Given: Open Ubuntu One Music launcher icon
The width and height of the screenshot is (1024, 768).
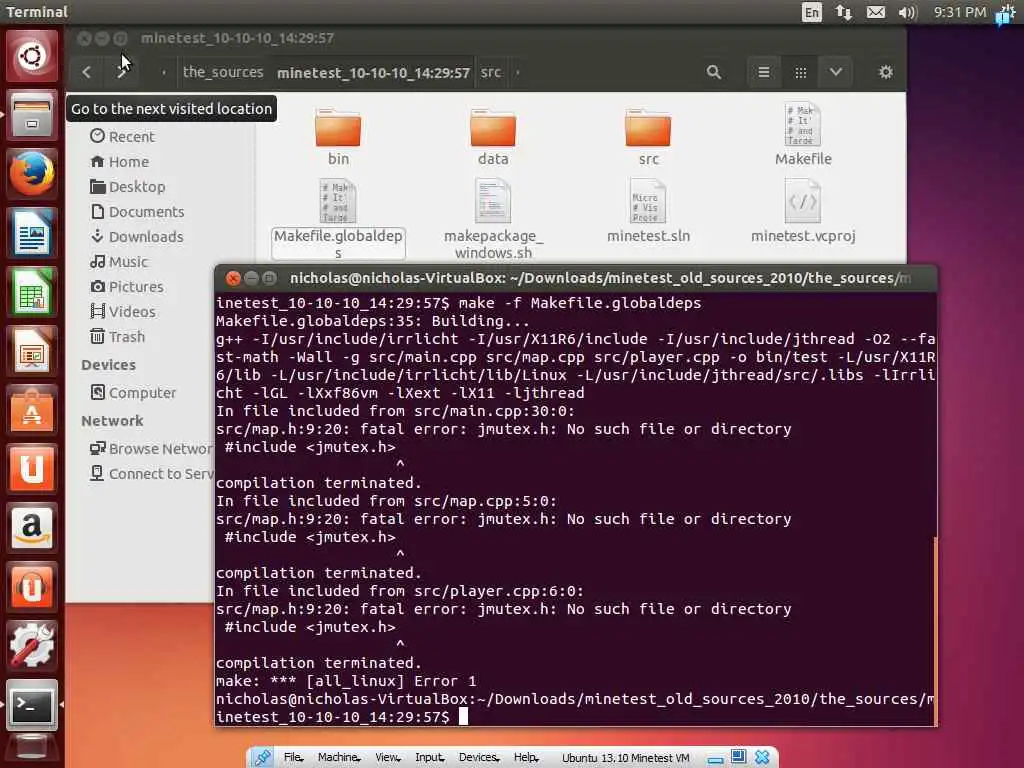Looking at the screenshot, I should [31, 586].
